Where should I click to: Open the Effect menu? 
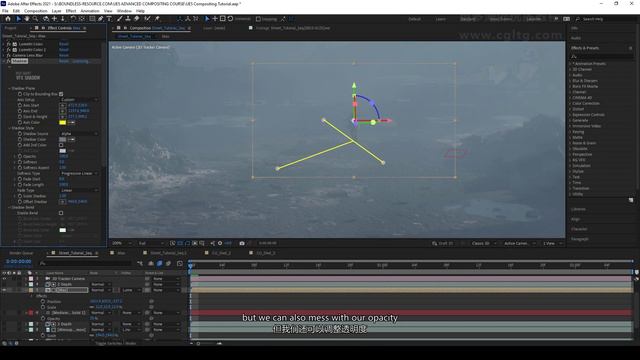(x=71, y=11)
